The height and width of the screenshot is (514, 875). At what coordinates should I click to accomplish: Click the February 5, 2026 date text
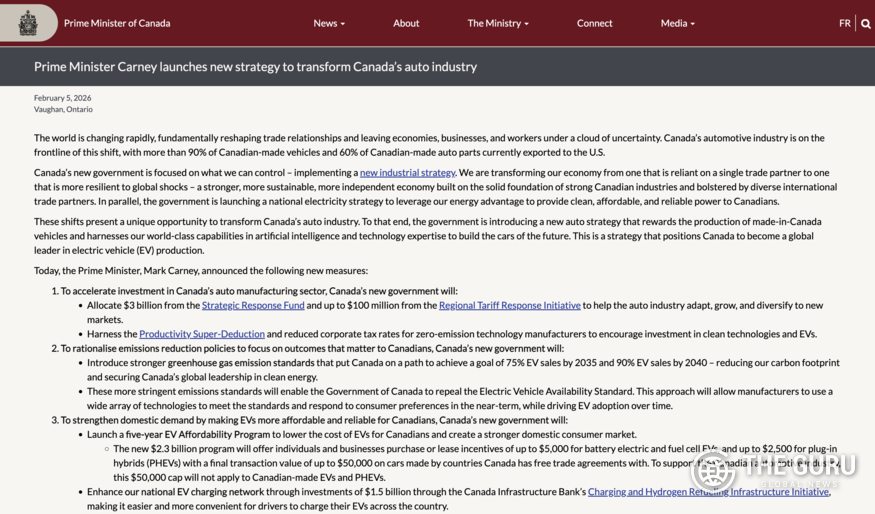62,98
